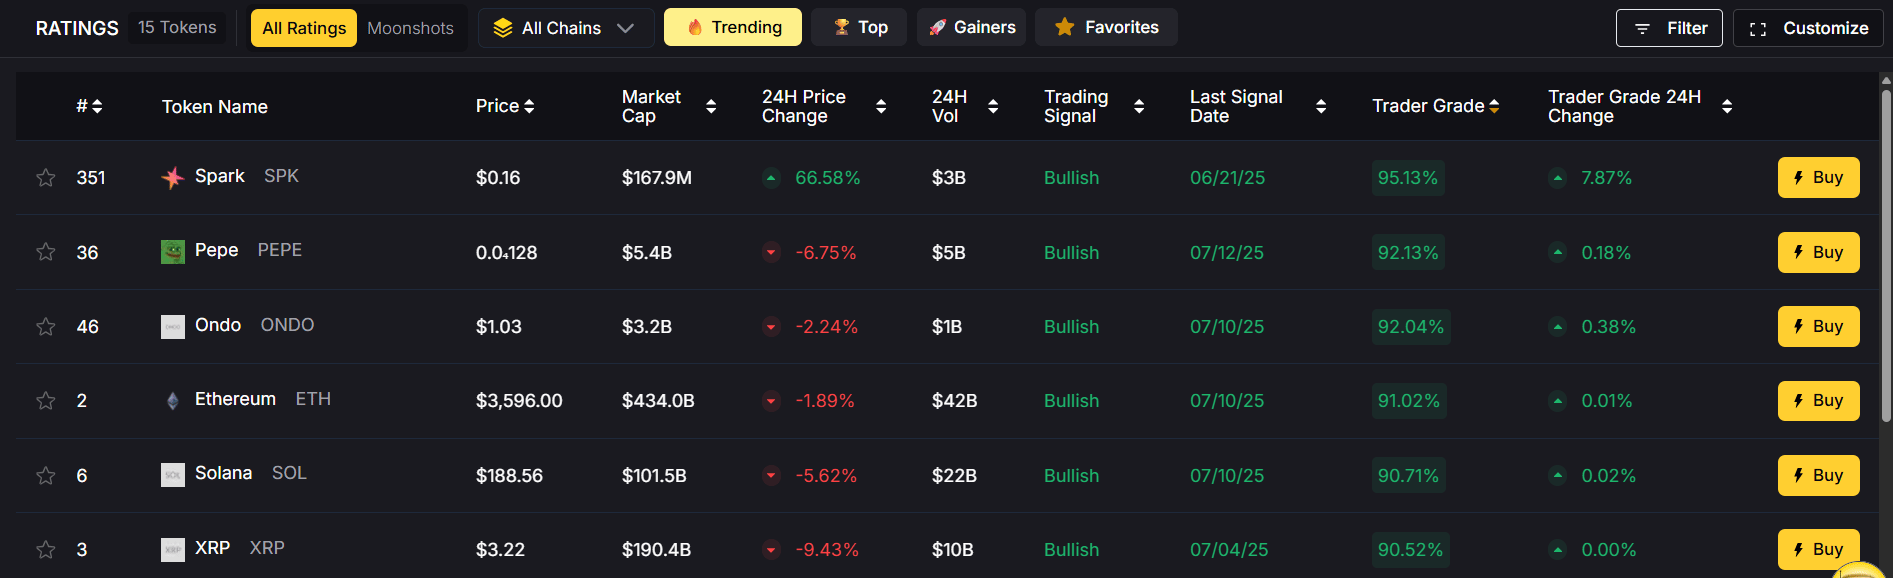The height and width of the screenshot is (578, 1893).
Task: Favorite the Ondo token star
Action: click(x=46, y=327)
